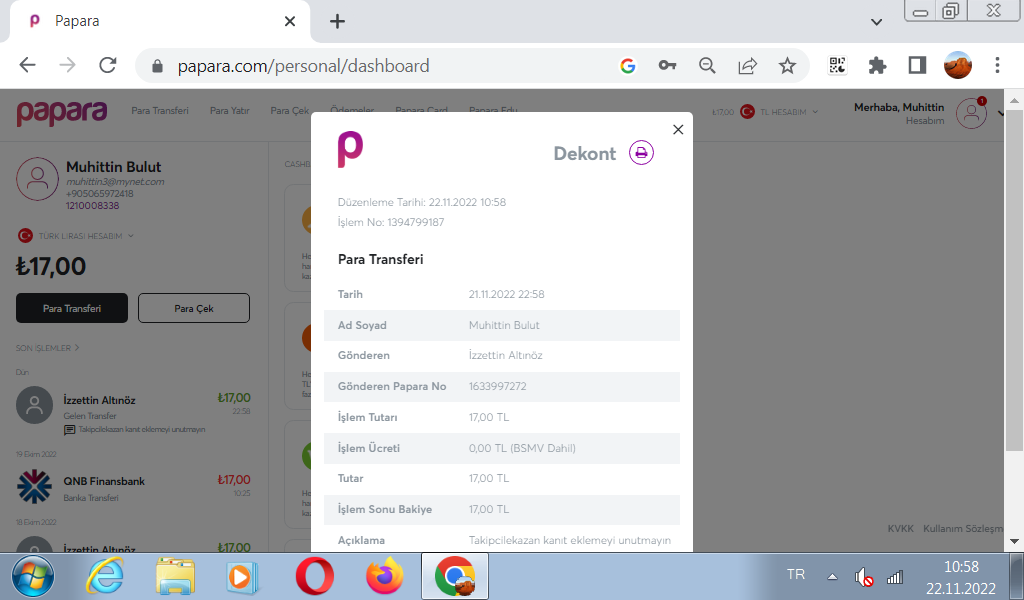Open a new browser tab

[x=338, y=21]
